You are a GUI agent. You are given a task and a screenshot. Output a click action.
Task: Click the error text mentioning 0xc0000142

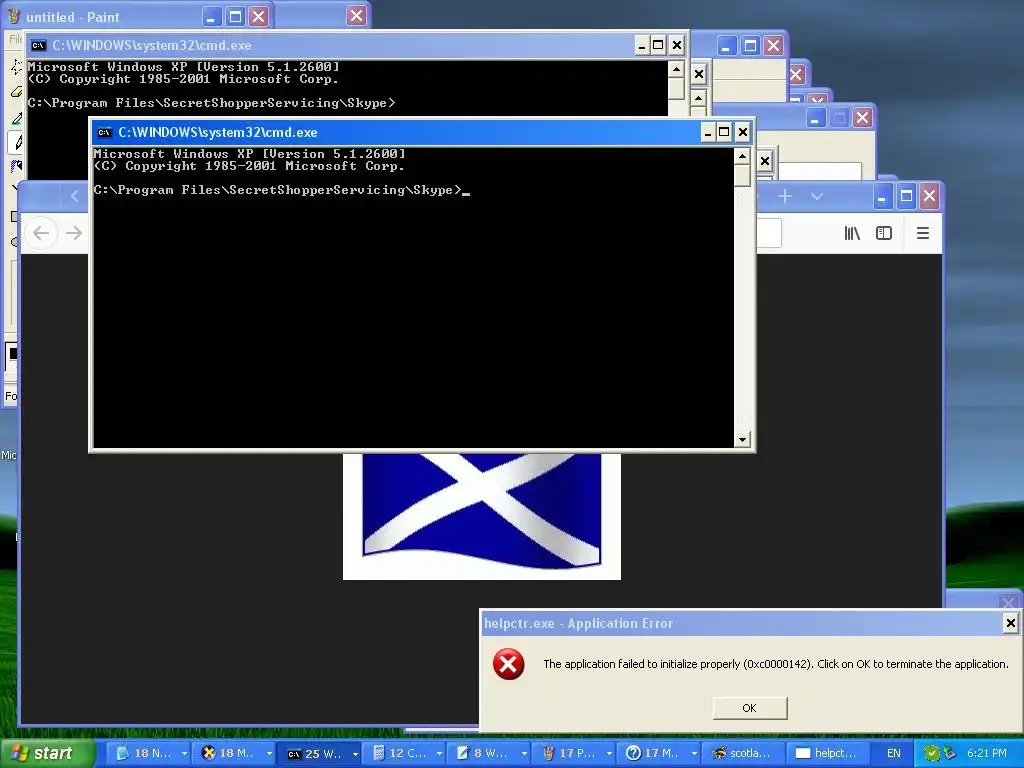pos(776,664)
